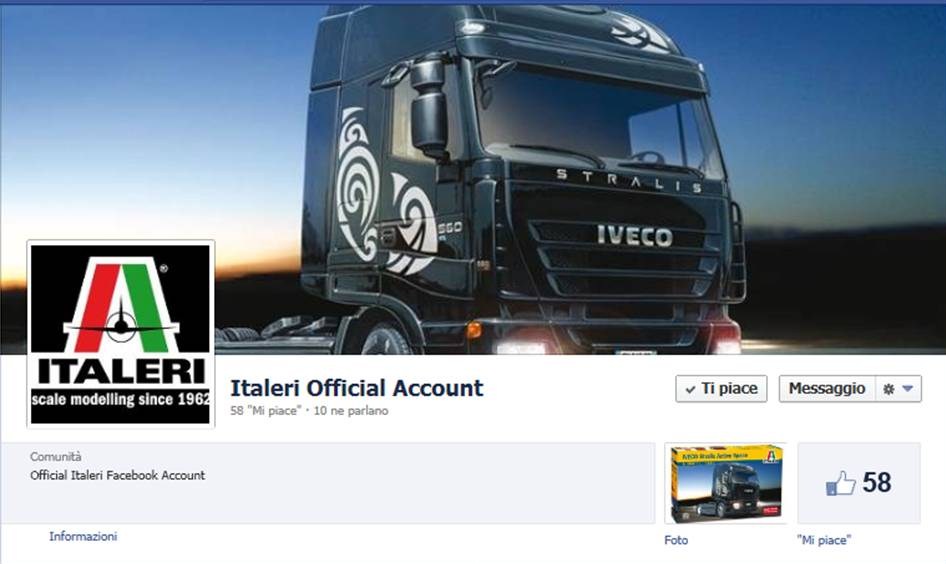Image resolution: width=946 pixels, height=564 pixels.
Task: Click the thumbs-up icon by 58
Action: click(840, 483)
